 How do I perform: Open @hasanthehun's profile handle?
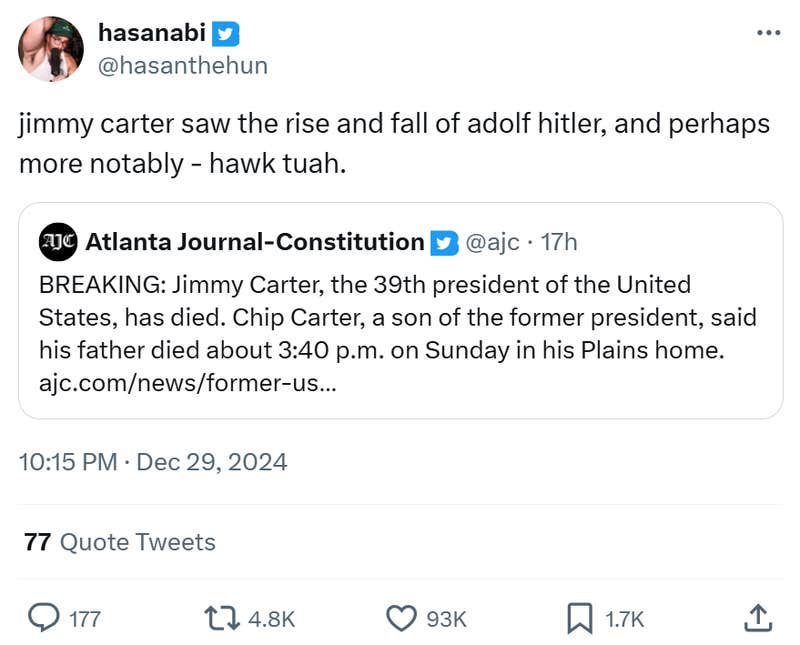[x=183, y=66]
